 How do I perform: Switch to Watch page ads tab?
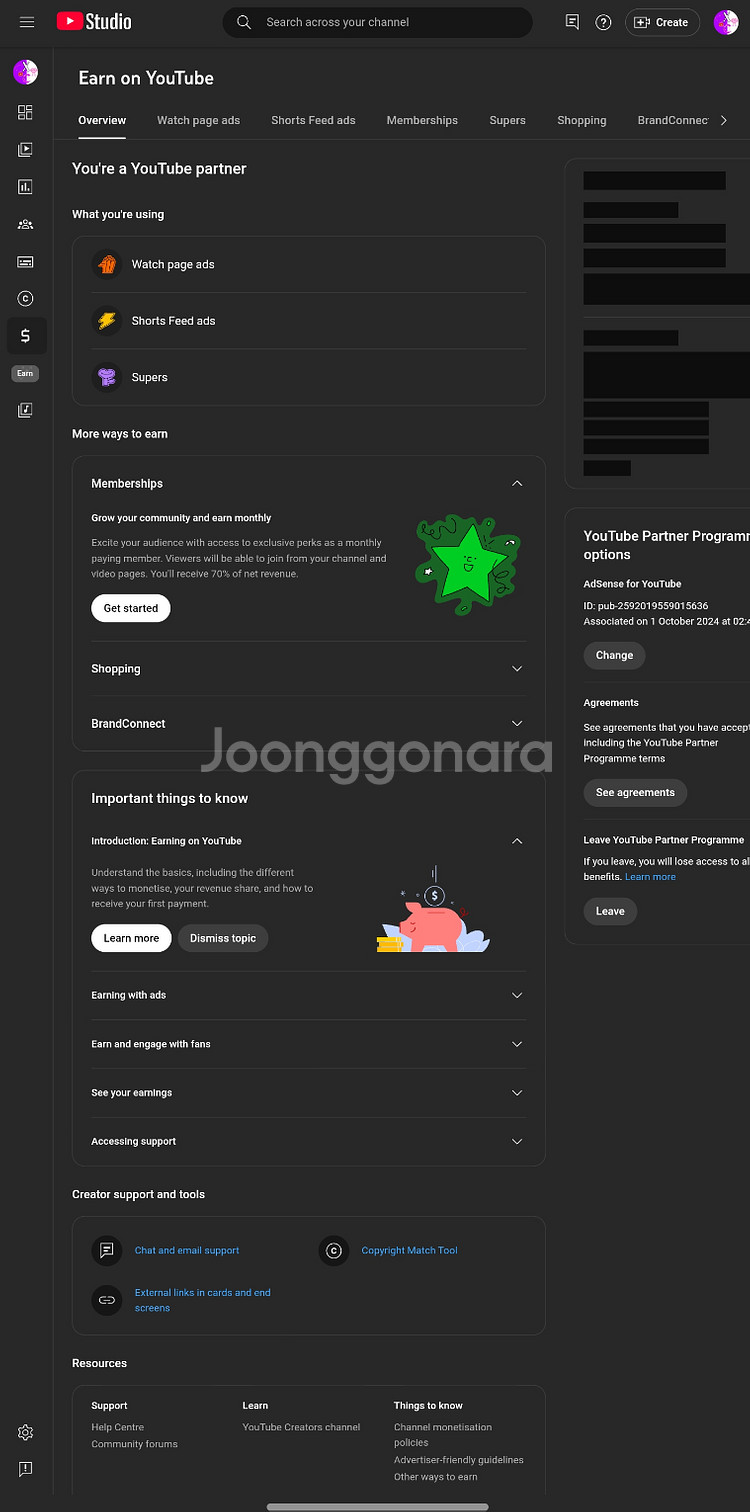point(198,120)
